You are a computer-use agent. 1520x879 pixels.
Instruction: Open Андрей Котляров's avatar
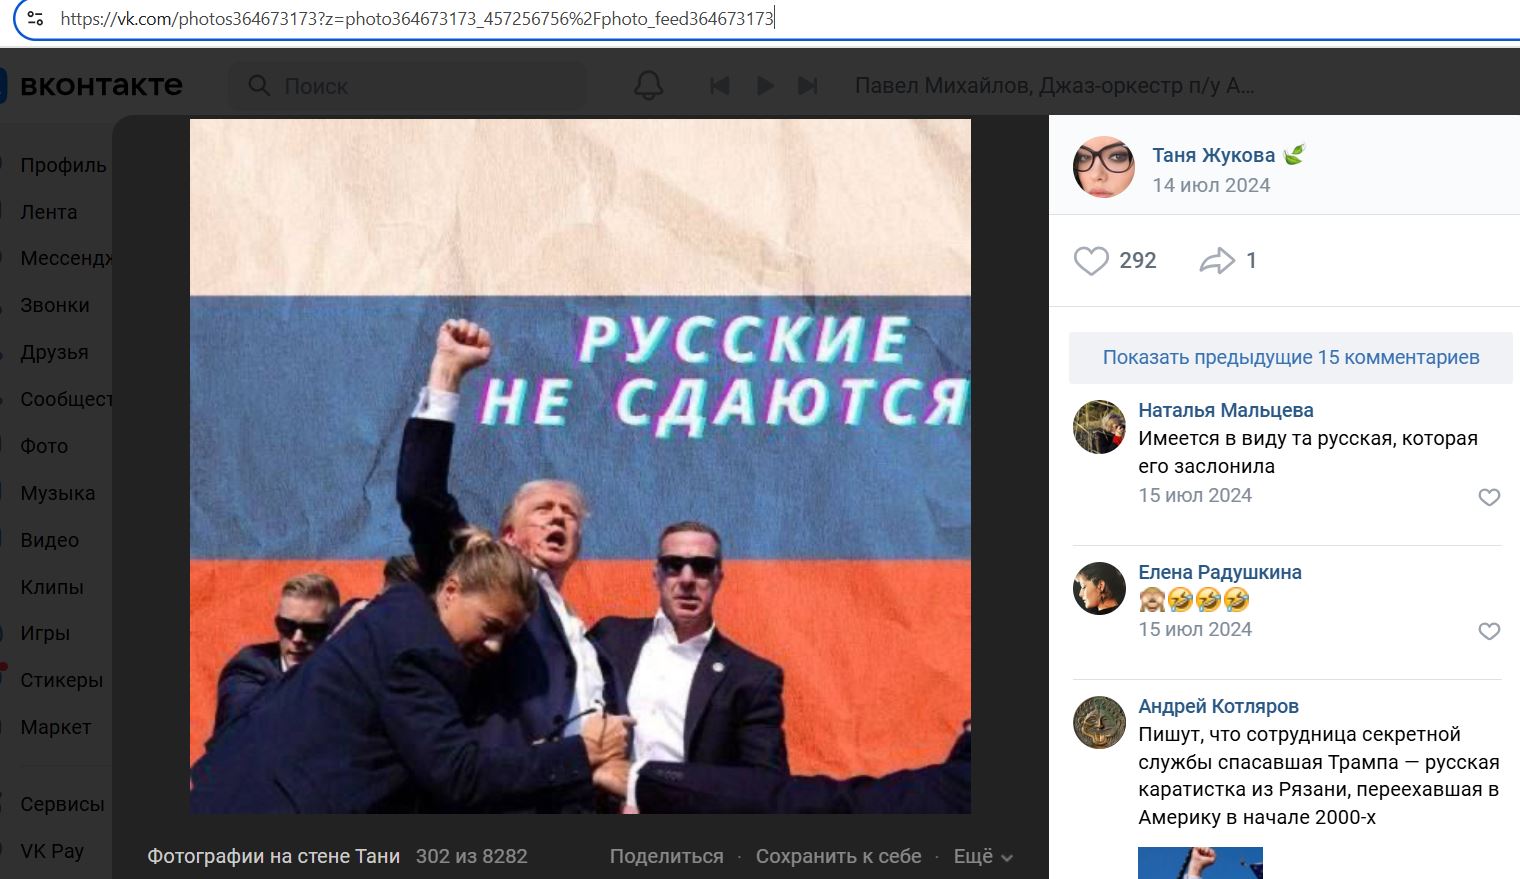click(x=1099, y=722)
